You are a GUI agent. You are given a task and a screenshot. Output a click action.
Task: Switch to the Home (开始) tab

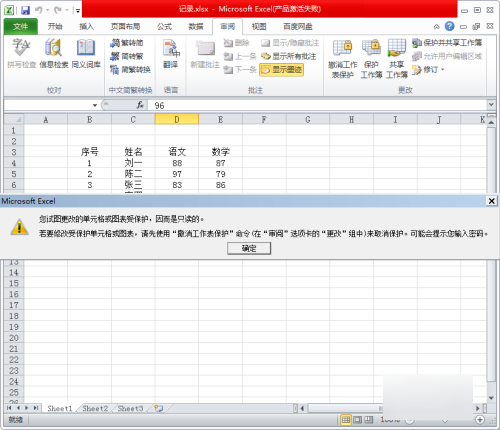coord(55,26)
